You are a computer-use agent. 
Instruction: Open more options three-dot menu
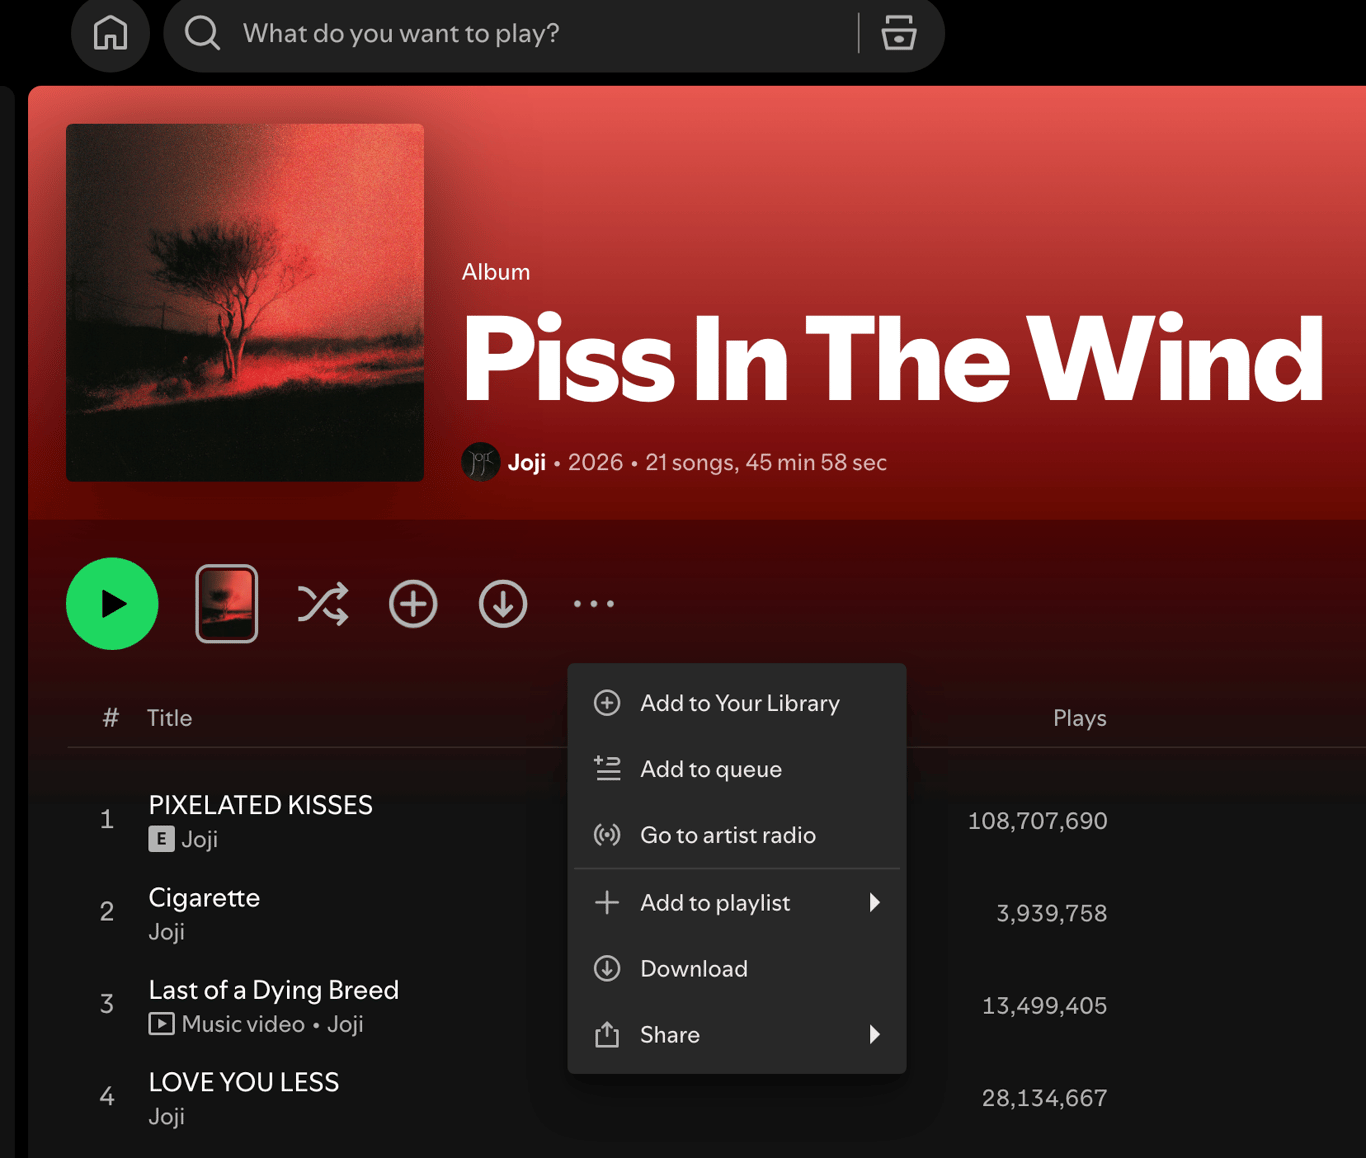point(593,604)
